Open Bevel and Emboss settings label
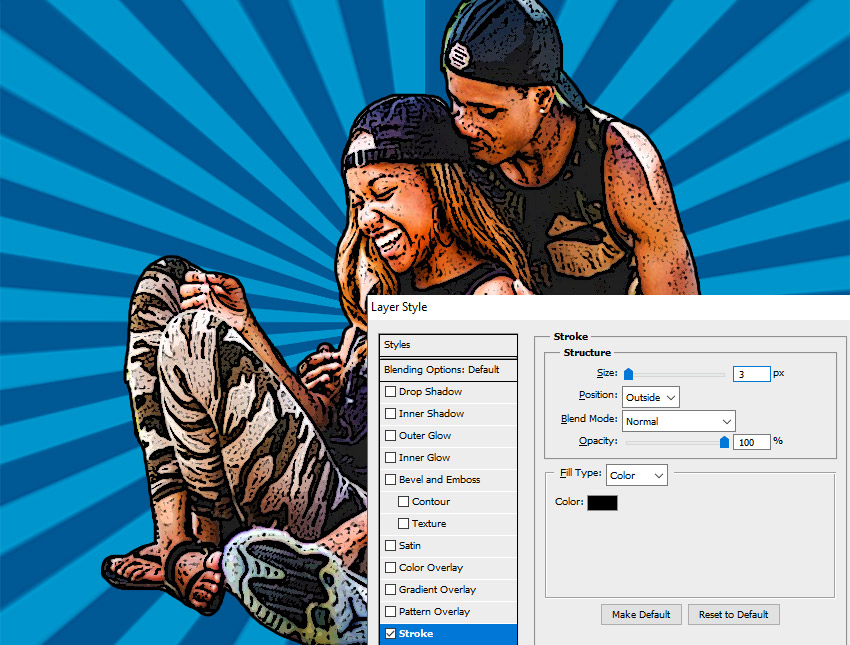The image size is (850, 645). 440,479
